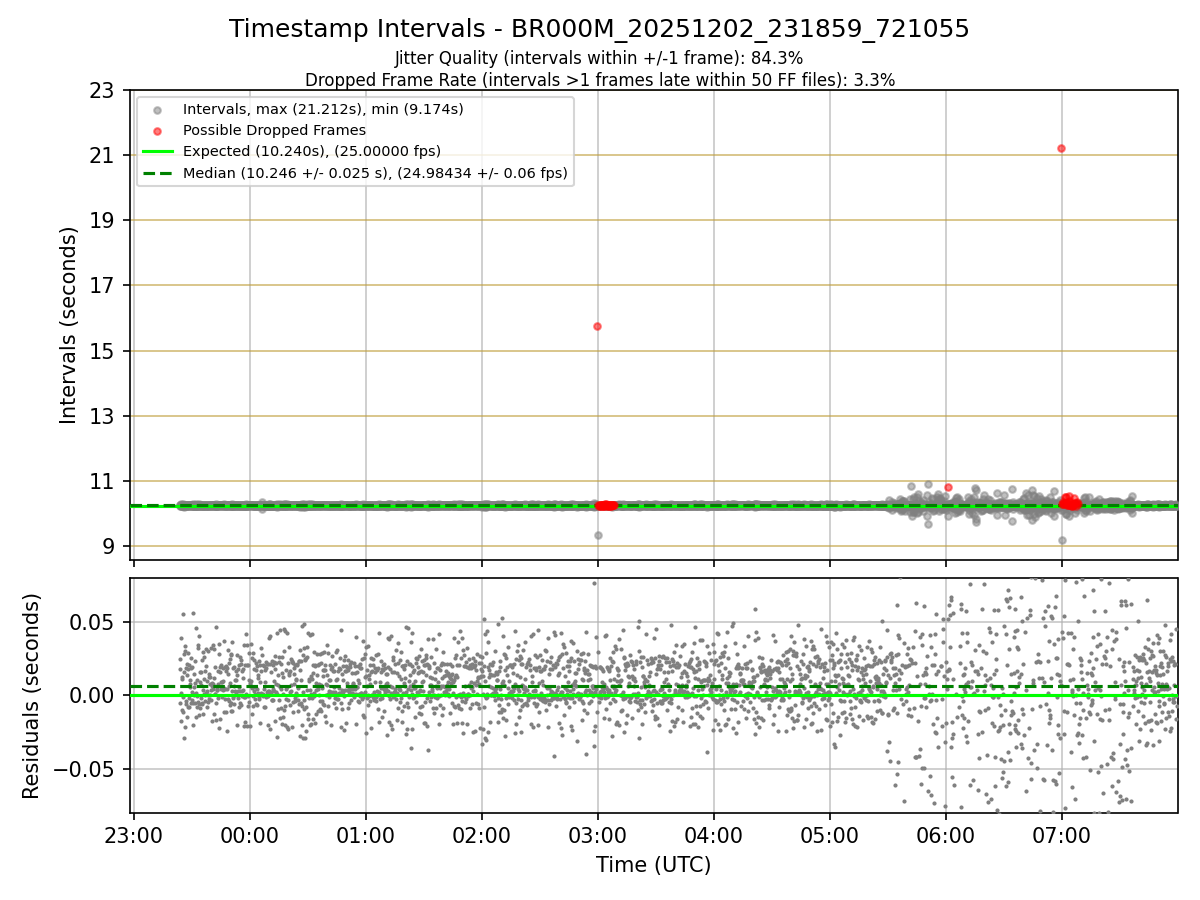The width and height of the screenshot is (1200, 900).
Task: Click the 'Dropped Frame Rate' 3.3% subtitle line
Action: [x=599, y=79]
